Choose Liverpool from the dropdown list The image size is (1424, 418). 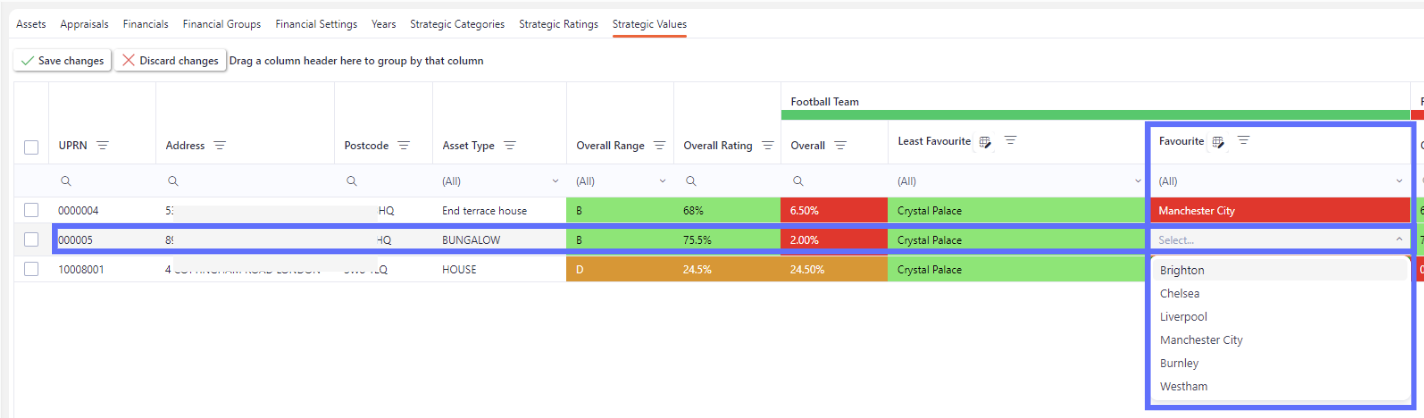[x=1280, y=317]
